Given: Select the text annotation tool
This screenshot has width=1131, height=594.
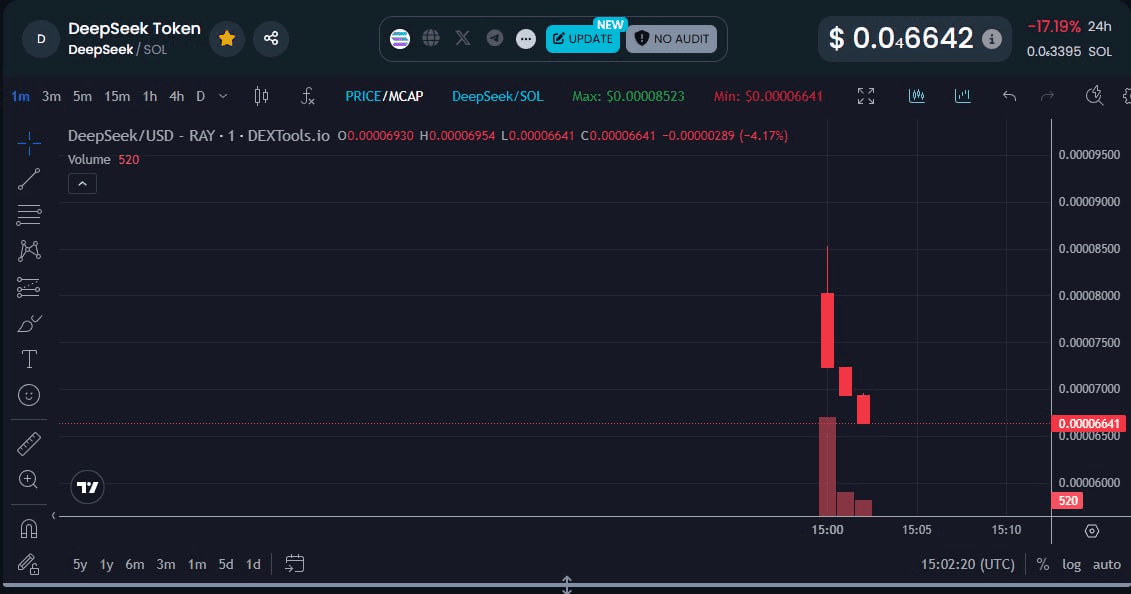Looking at the screenshot, I should (29, 359).
